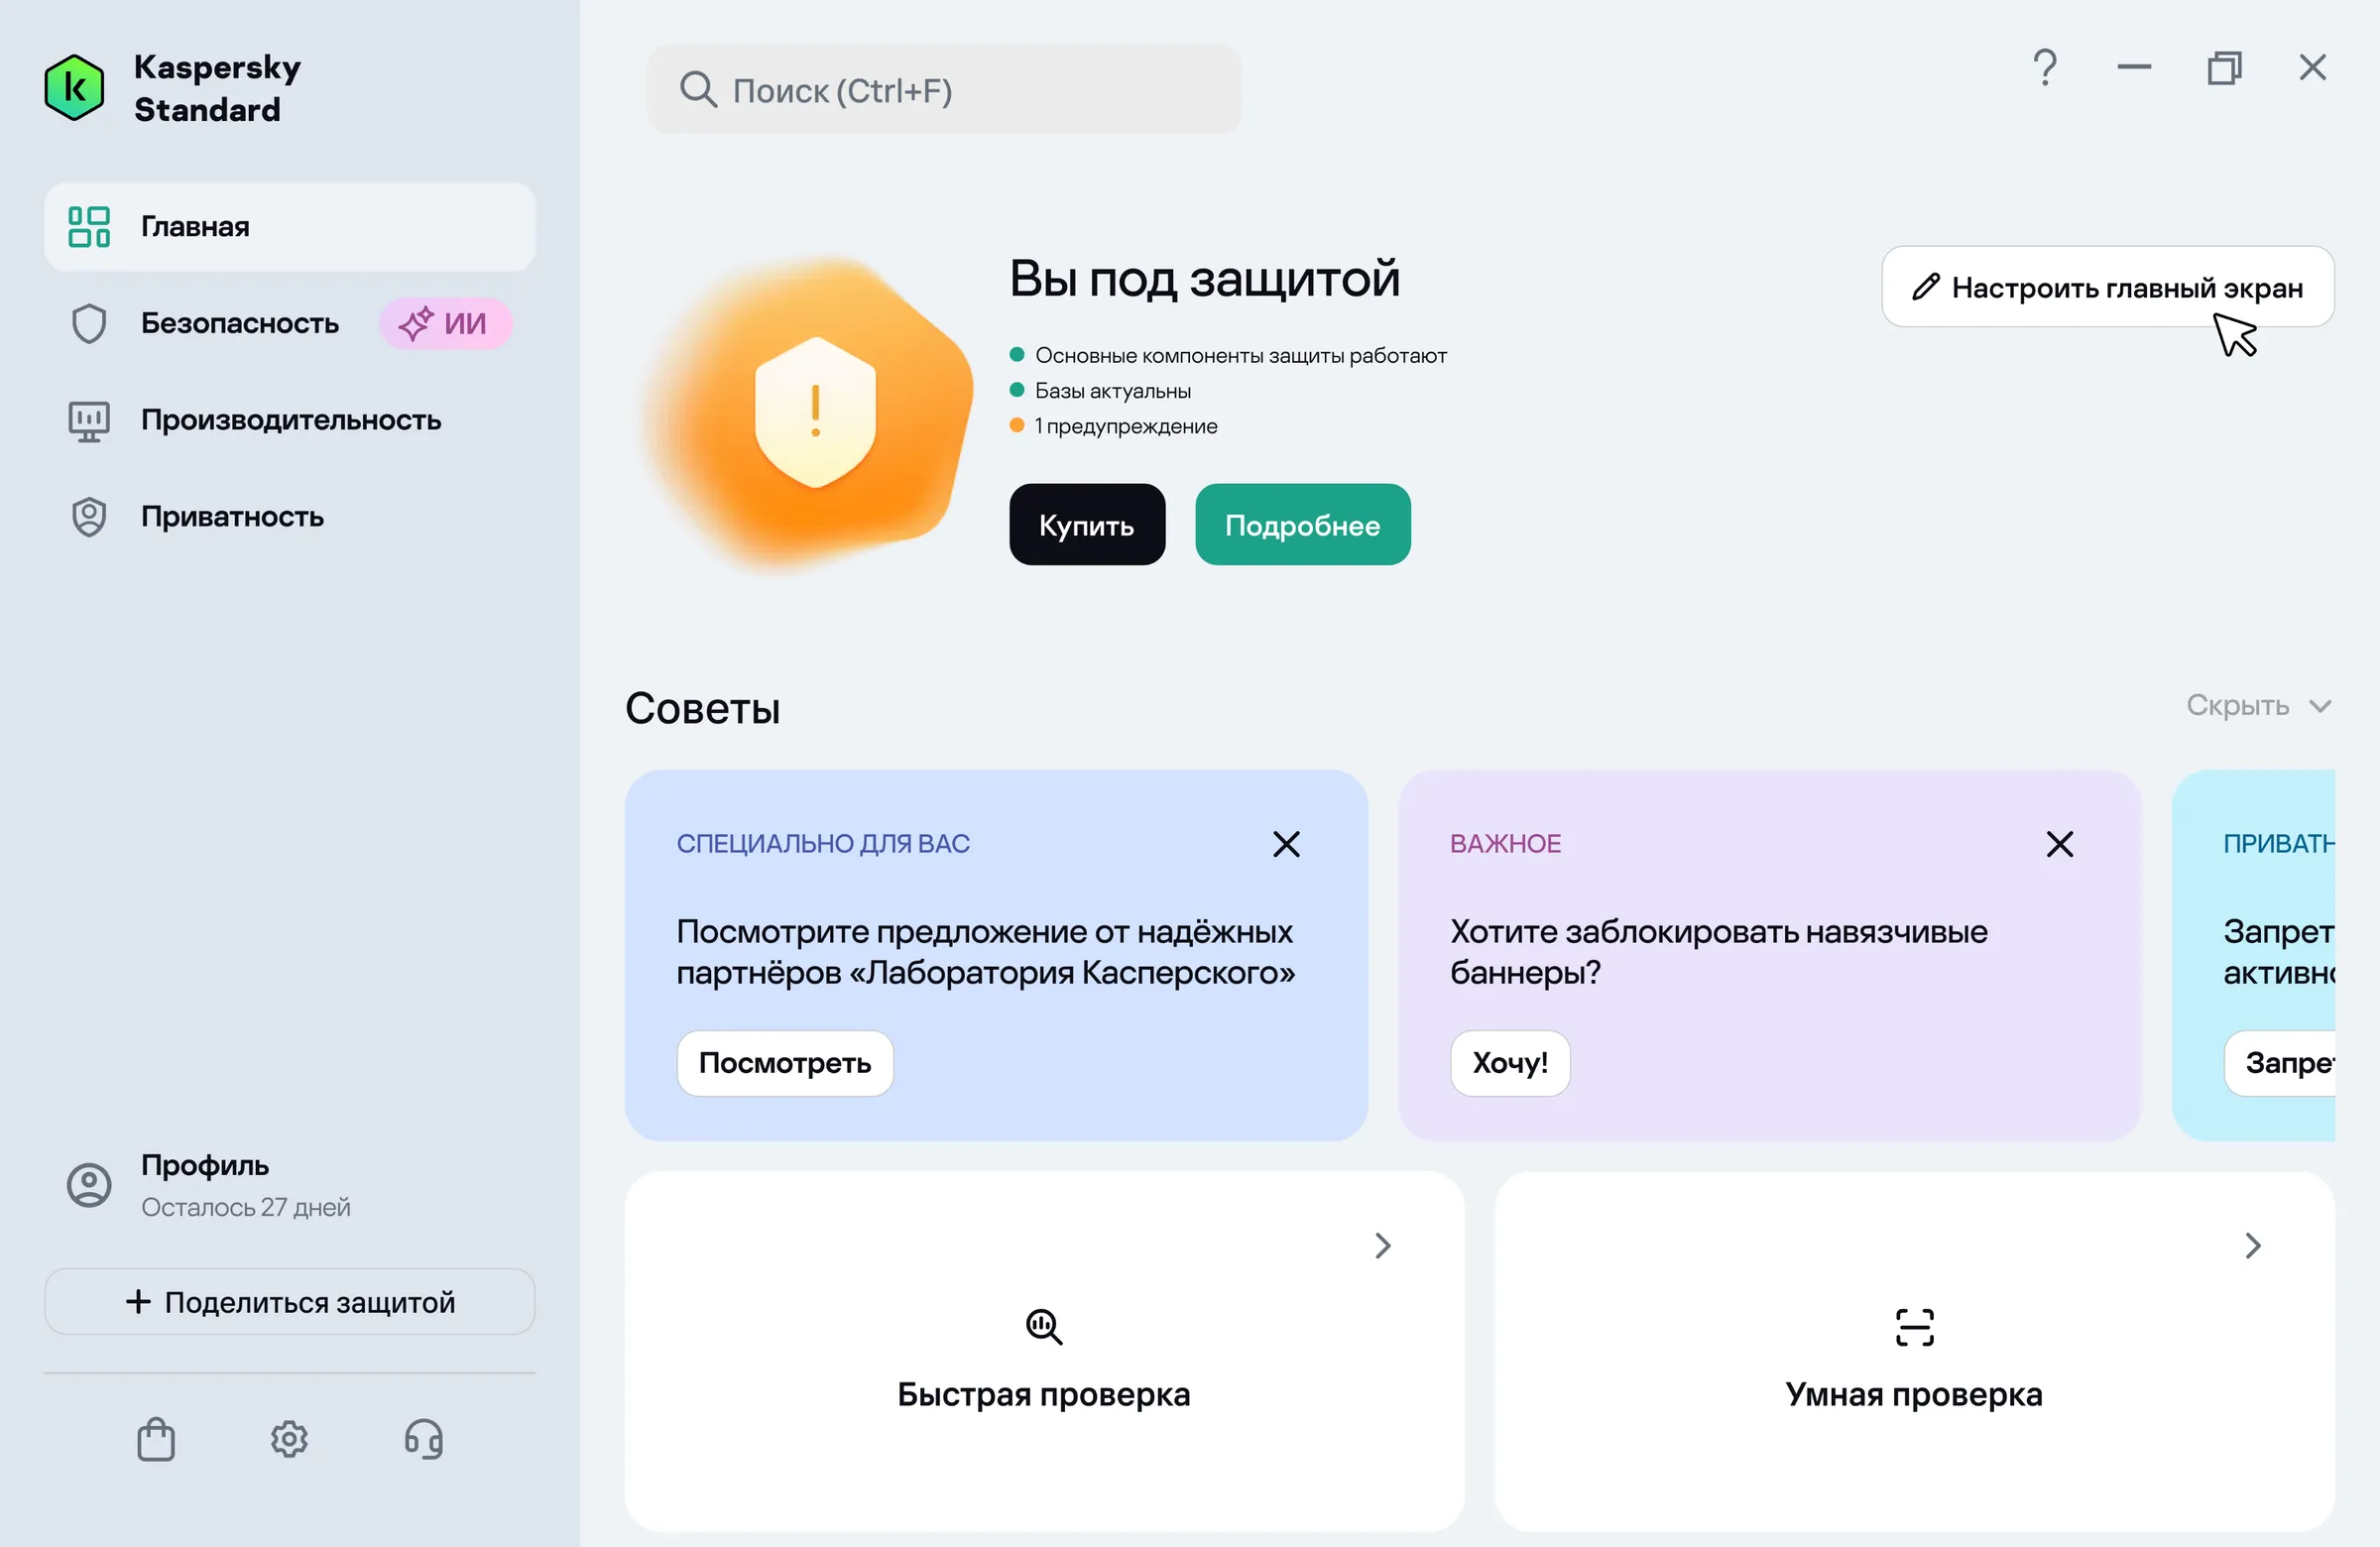Click the Быстрая проверка magnifier icon
This screenshot has width=2380, height=1547.
[1044, 1327]
